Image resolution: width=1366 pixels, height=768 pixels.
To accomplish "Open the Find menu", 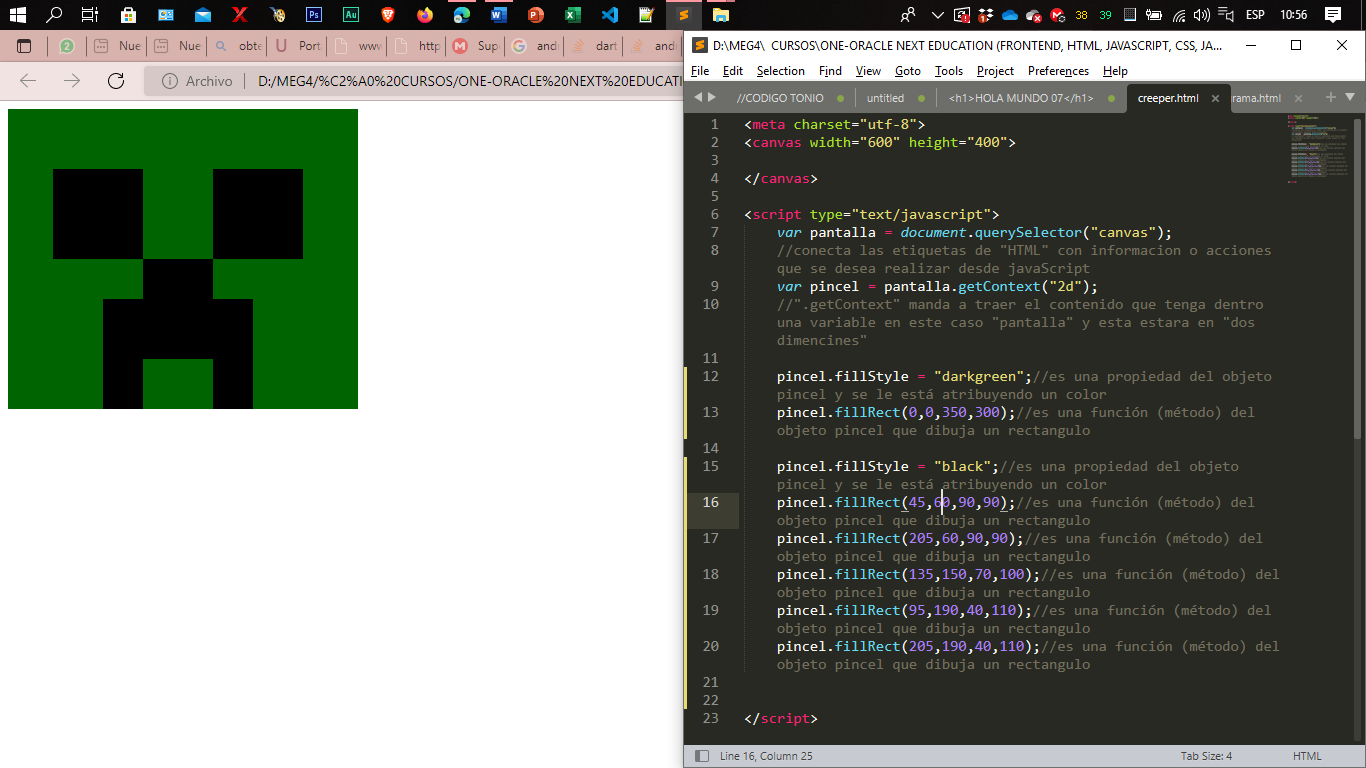I will (x=830, y=71).
